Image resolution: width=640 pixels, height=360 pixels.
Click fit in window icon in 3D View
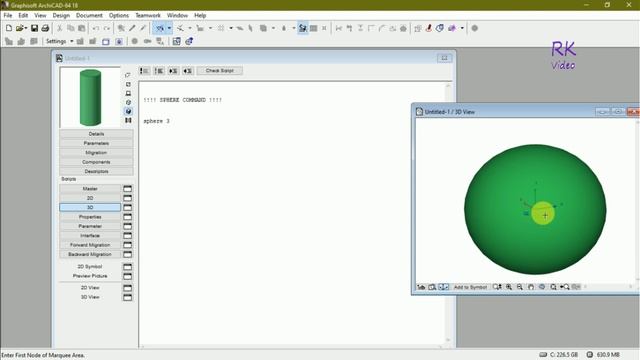click(553, 287)
